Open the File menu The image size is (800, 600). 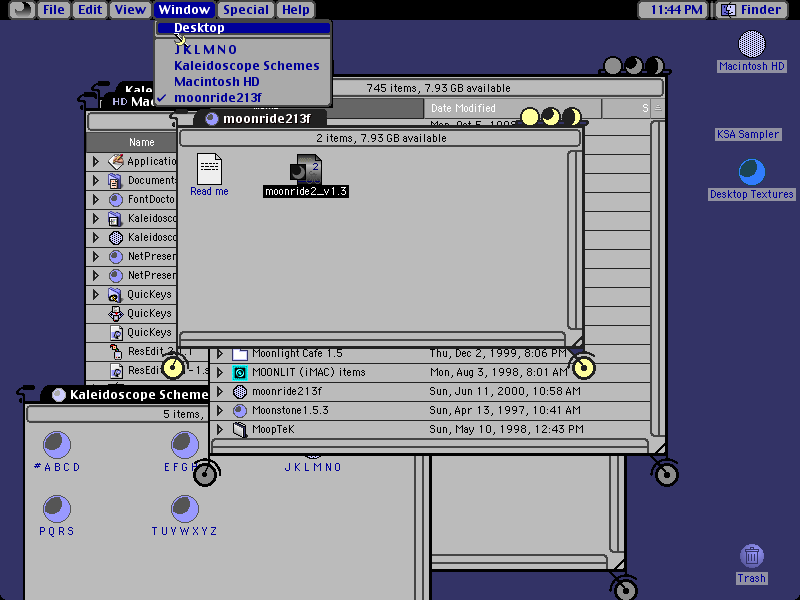tap(54, 10)
